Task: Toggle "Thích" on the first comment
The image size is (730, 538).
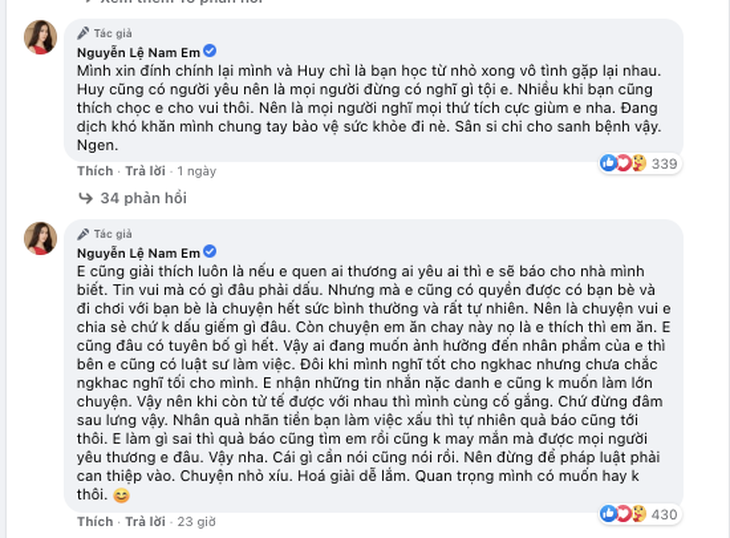Action: coord(95,171)
